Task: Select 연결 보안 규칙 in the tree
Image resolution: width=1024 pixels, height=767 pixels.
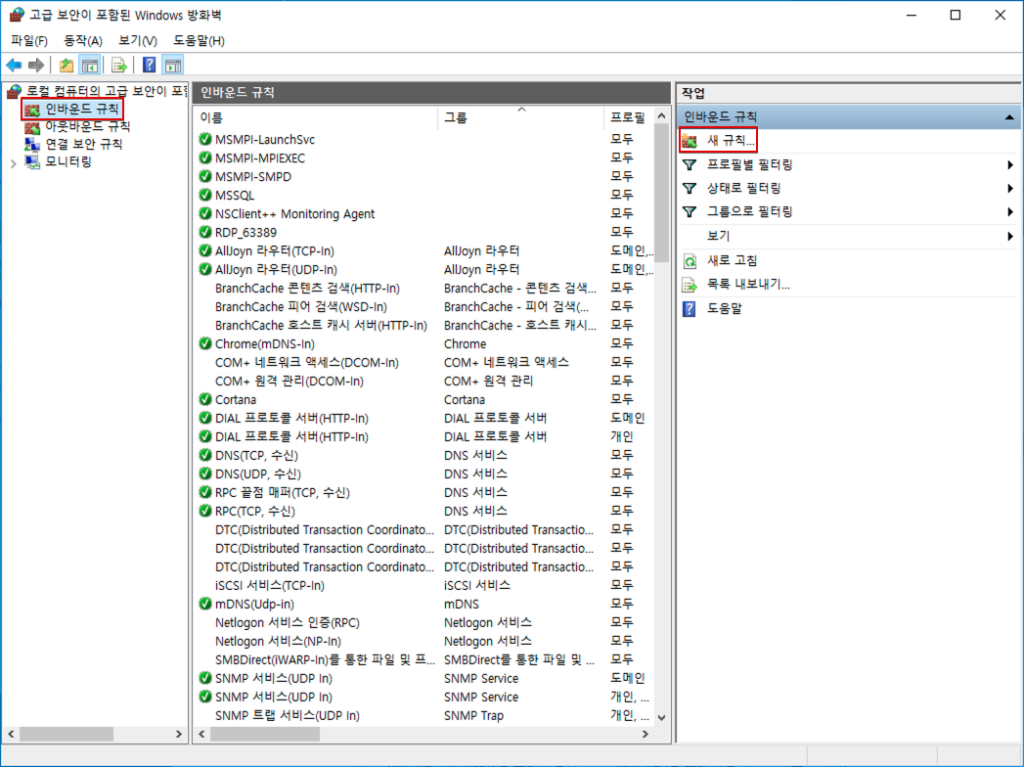Action: [x=84, y=144]
